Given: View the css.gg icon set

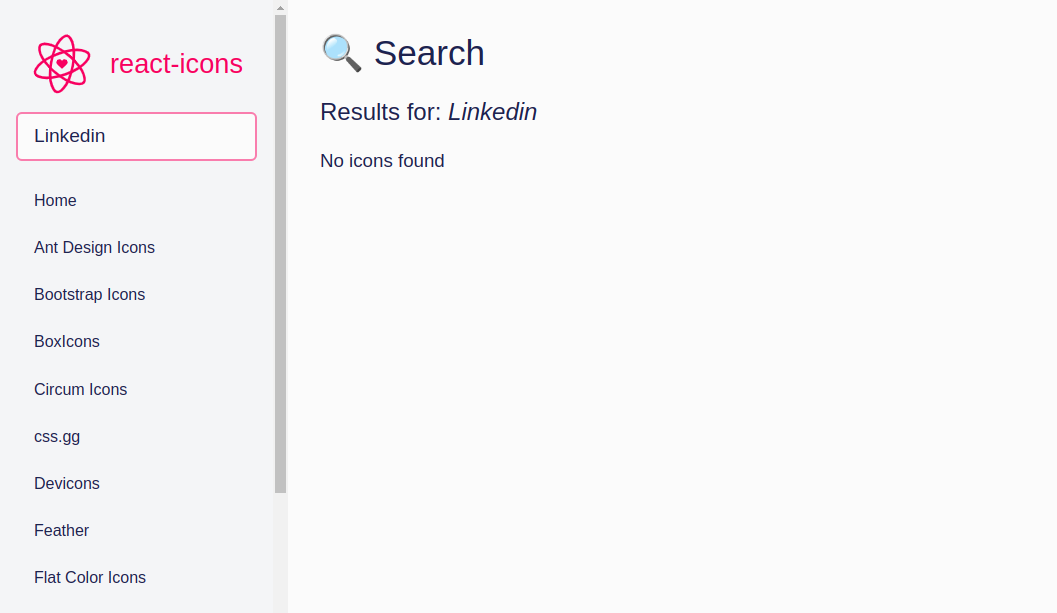Looking at the screenshot, I should click(56, 436).
